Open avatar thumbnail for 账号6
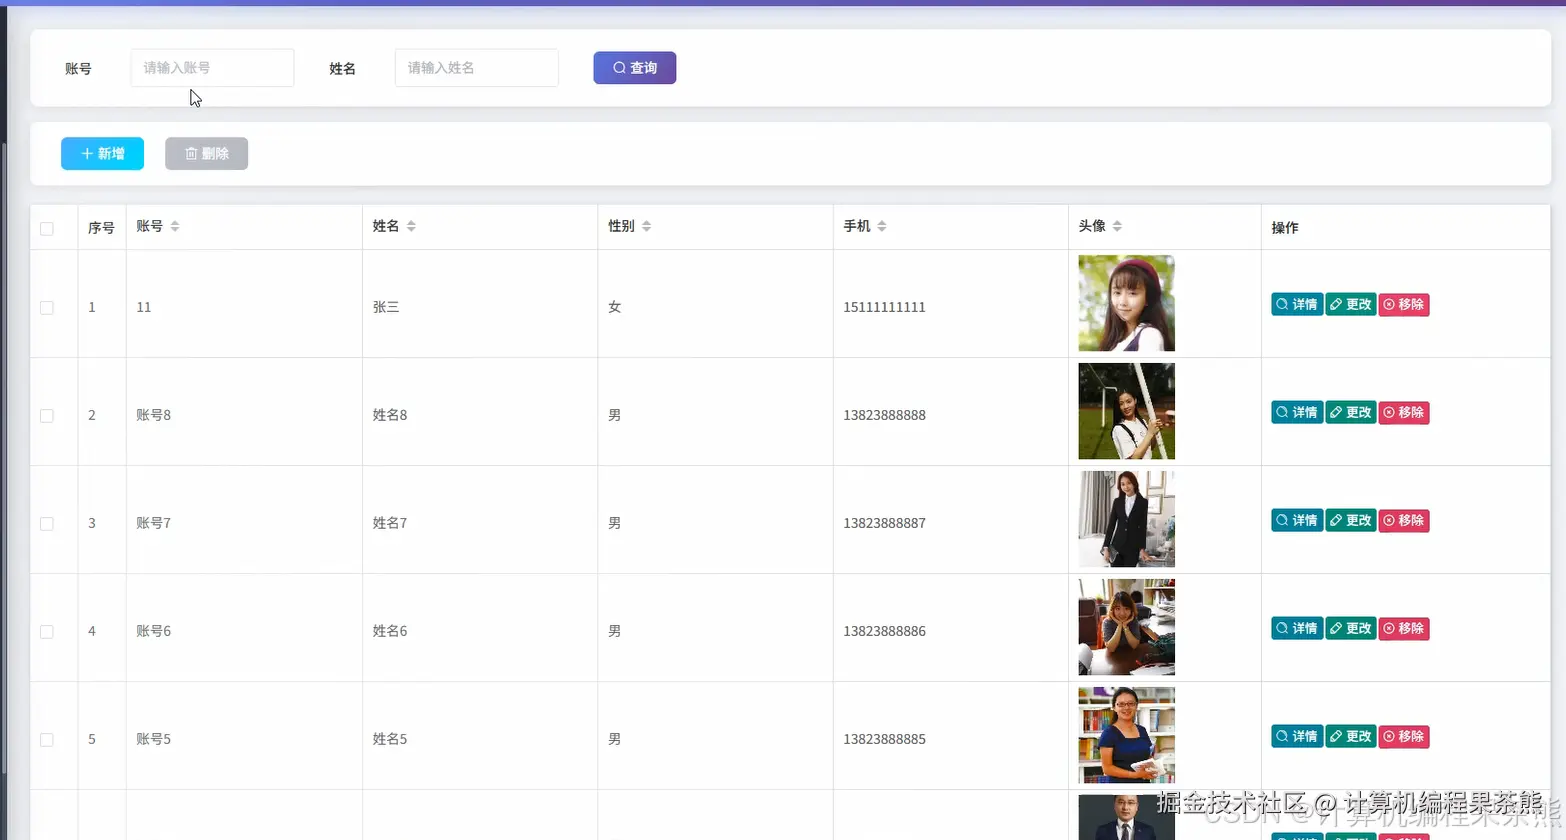The width and height of the screenshot is (1566, 840). click(x=1126, y=627)
